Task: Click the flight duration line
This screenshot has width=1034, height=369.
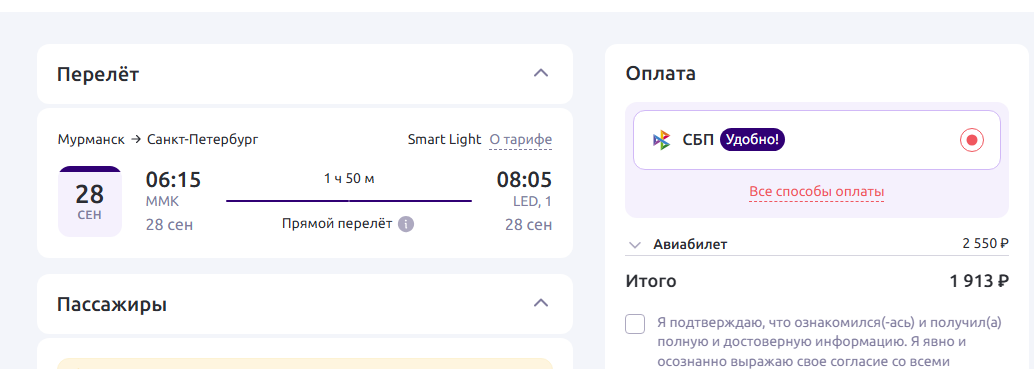Action: [349, 200]
